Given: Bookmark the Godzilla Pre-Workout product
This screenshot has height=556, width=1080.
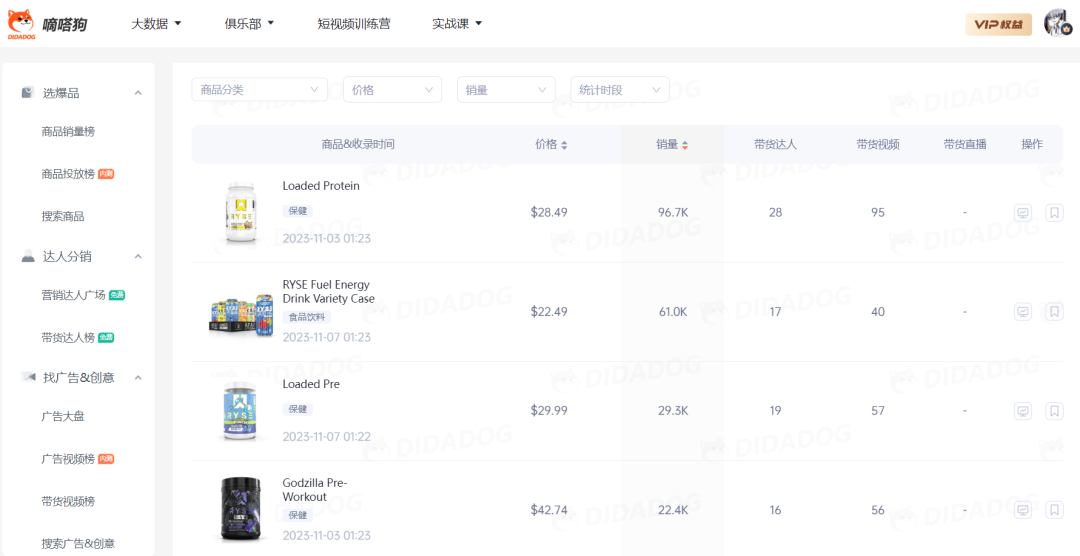Looking at the screenshot, I should [x=1054, y=510].
